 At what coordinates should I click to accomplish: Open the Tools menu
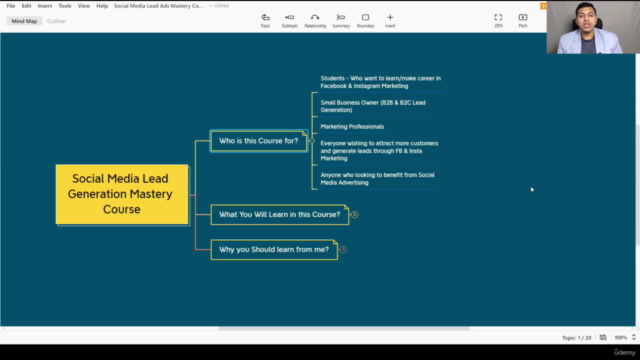[64, 6]
